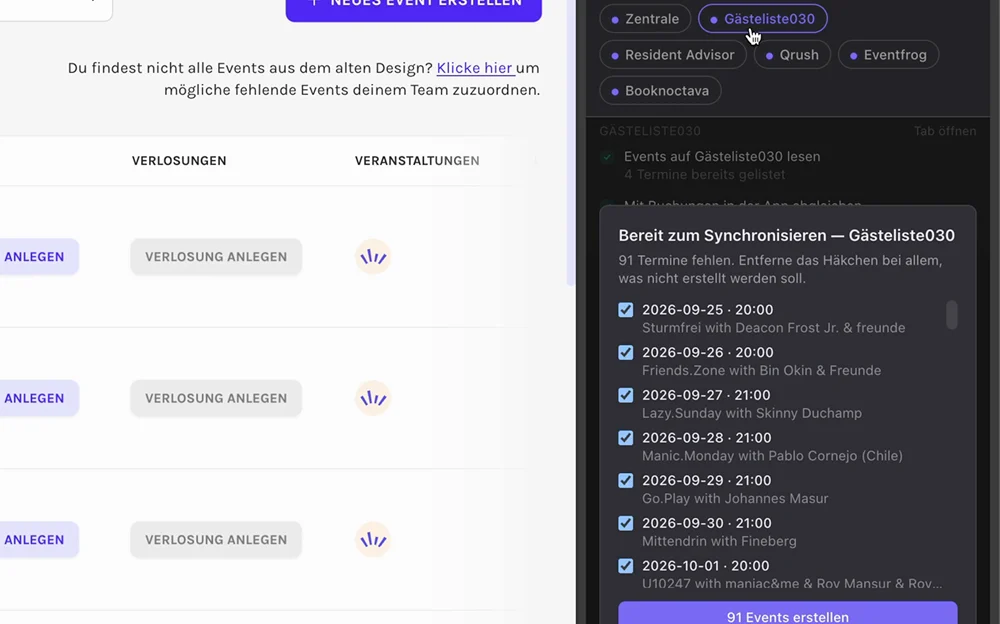1000x624 pixels.
Task: Click the event icon in the third row
Action: coord(373,540)
